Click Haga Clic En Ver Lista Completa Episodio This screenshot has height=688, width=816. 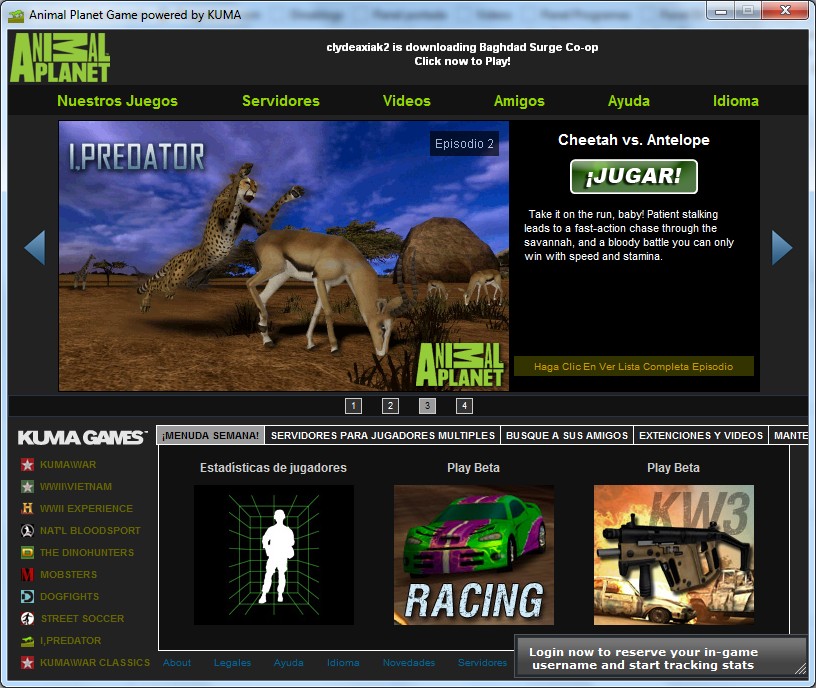[x=633, y=366]
